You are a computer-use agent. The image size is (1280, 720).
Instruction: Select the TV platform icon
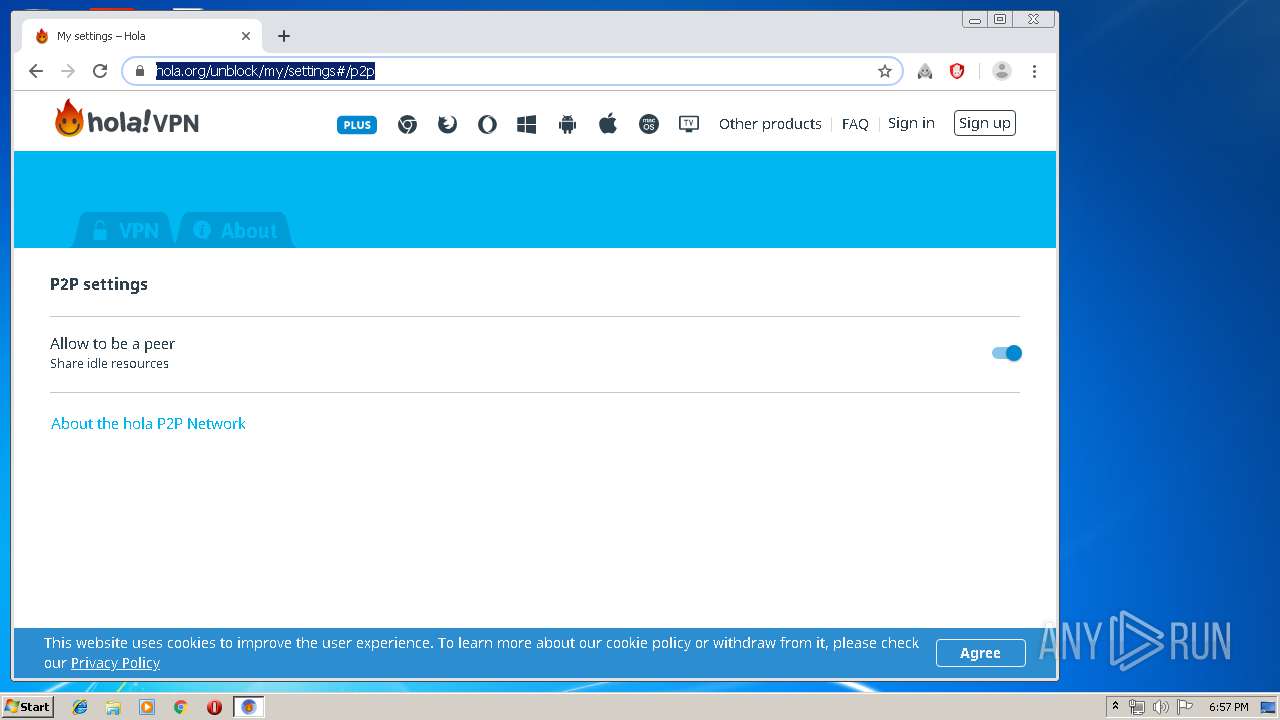pos(689,124)
